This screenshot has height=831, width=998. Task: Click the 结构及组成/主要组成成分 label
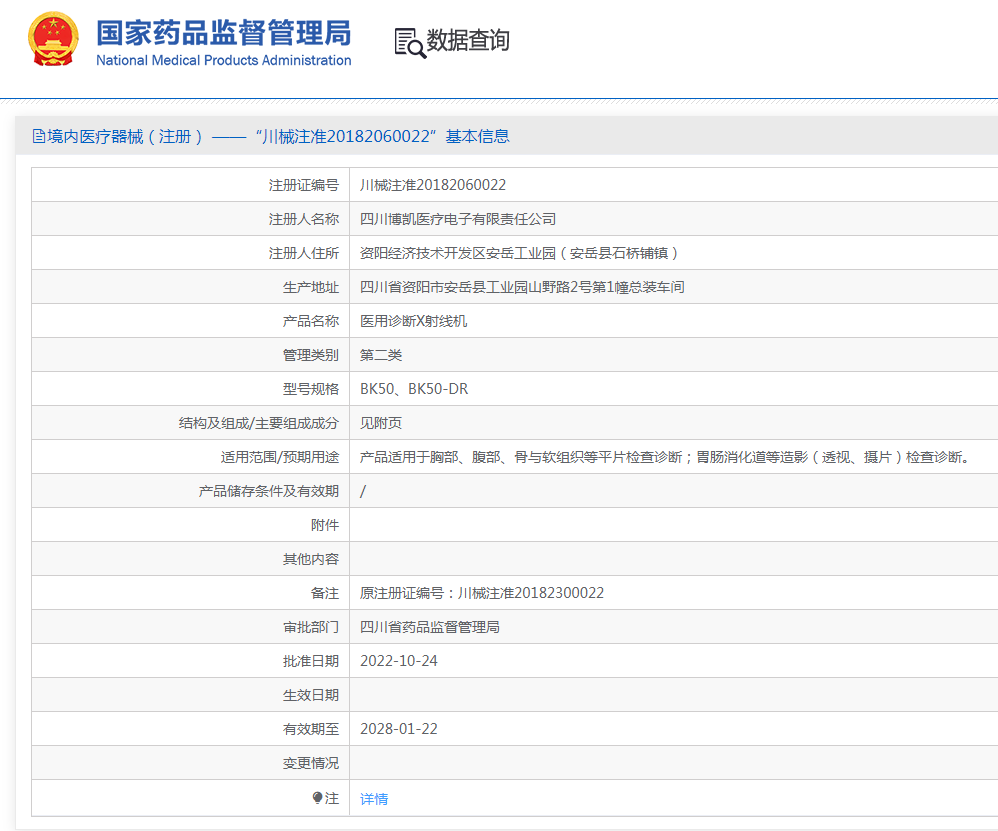[258, 423]
